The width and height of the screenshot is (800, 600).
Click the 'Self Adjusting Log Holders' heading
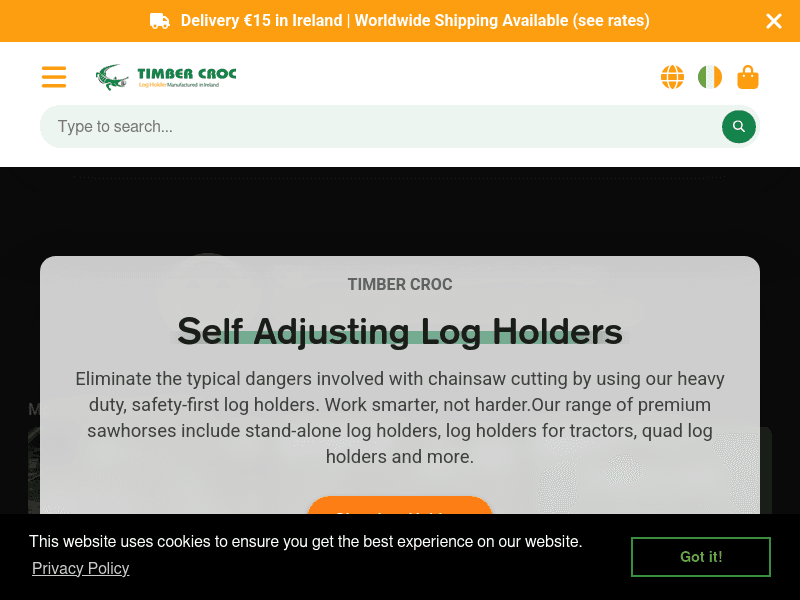tap(400, 332)
